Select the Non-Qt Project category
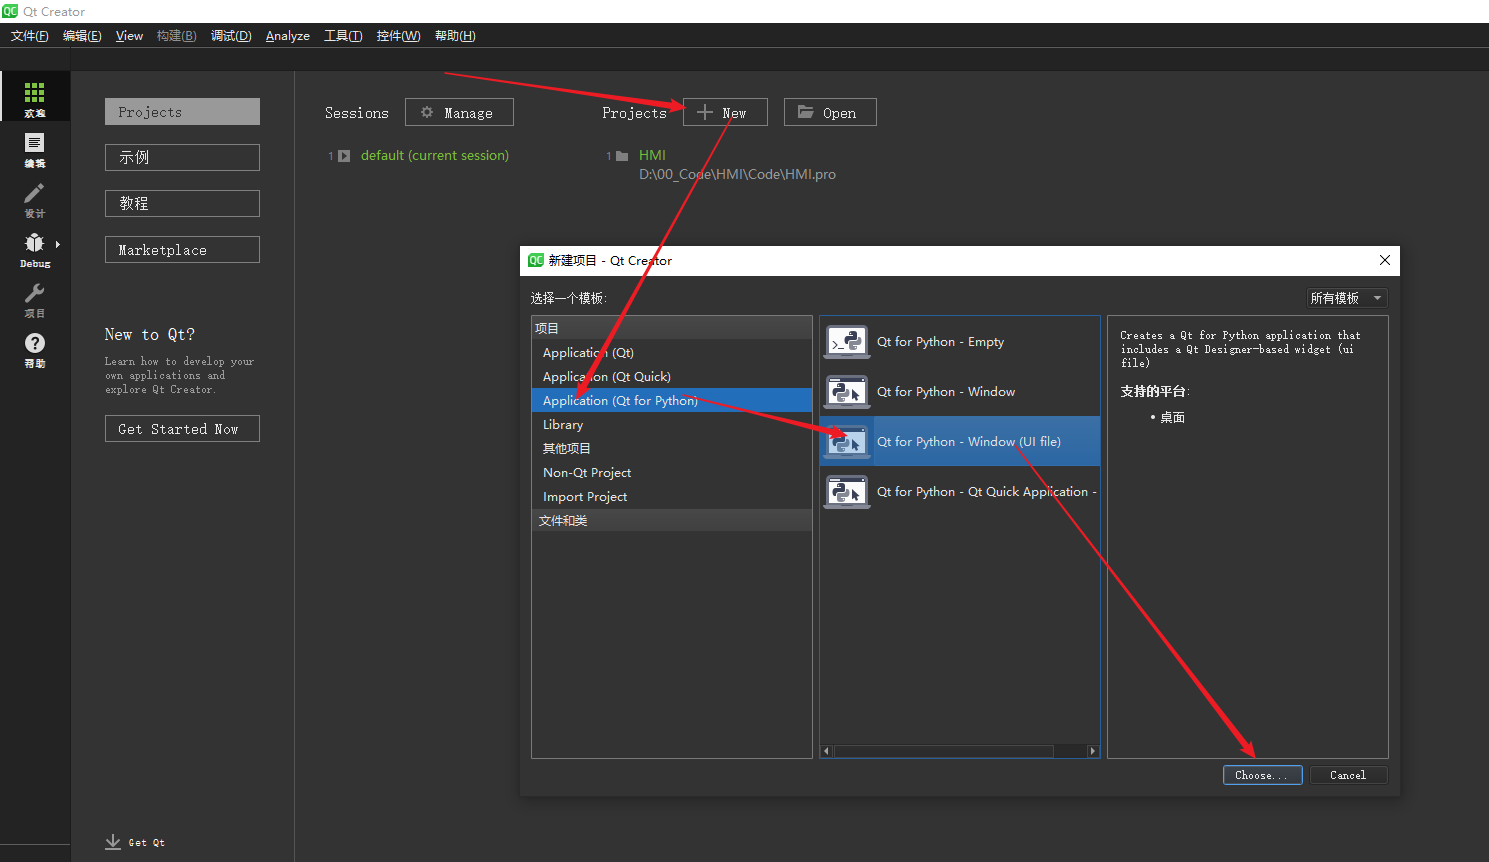This screenshot has width=1489, height=862. (672, 473)
